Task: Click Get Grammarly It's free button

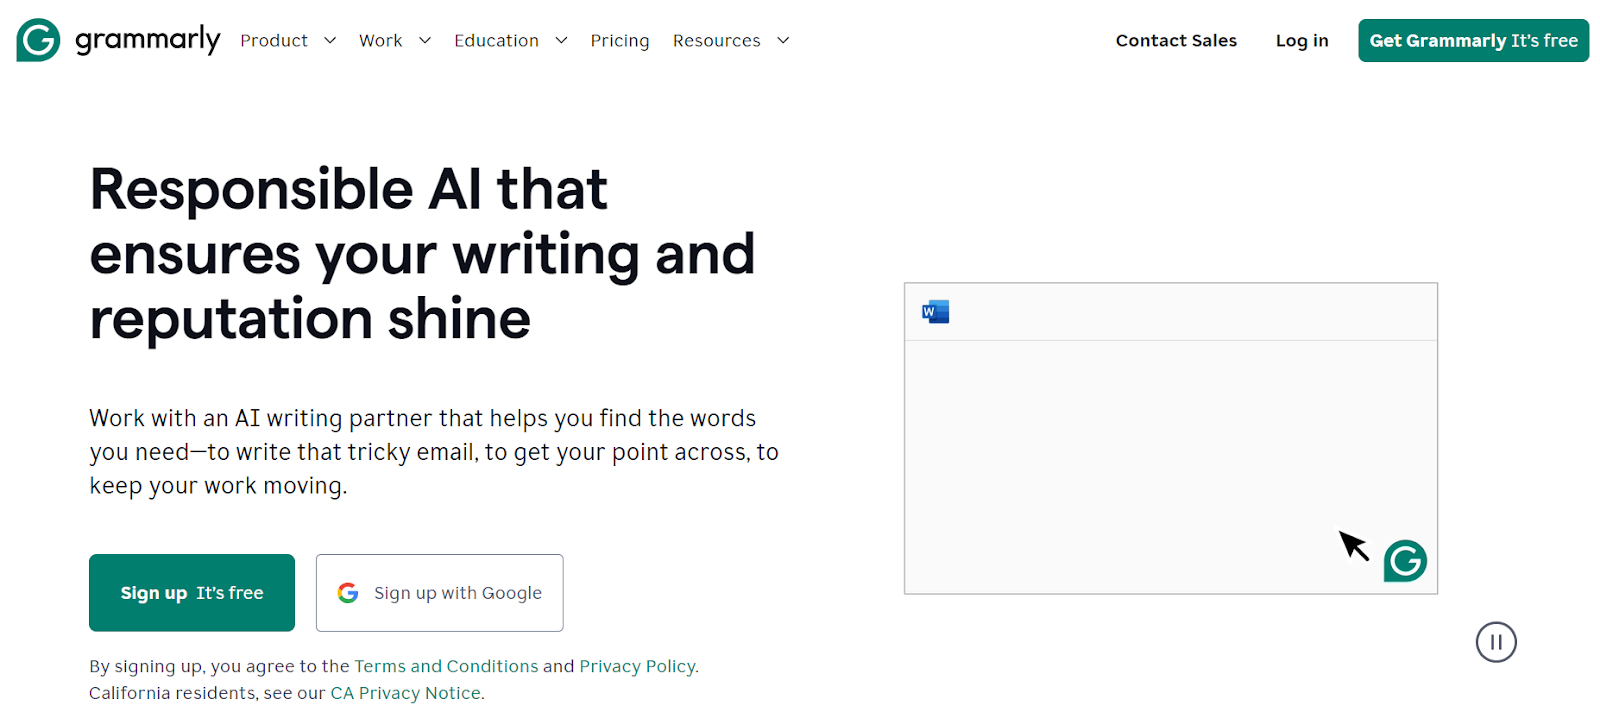Action: tap(1473, 41)
